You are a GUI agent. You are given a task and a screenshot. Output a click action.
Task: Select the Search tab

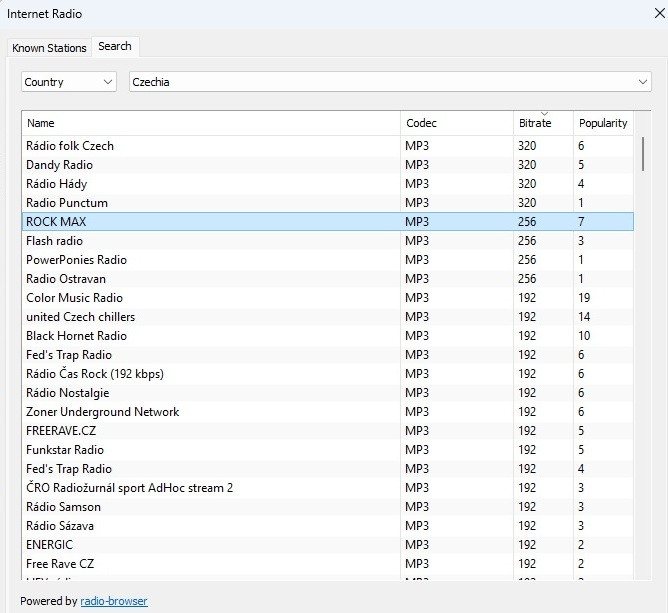click(x=115, y=46)
